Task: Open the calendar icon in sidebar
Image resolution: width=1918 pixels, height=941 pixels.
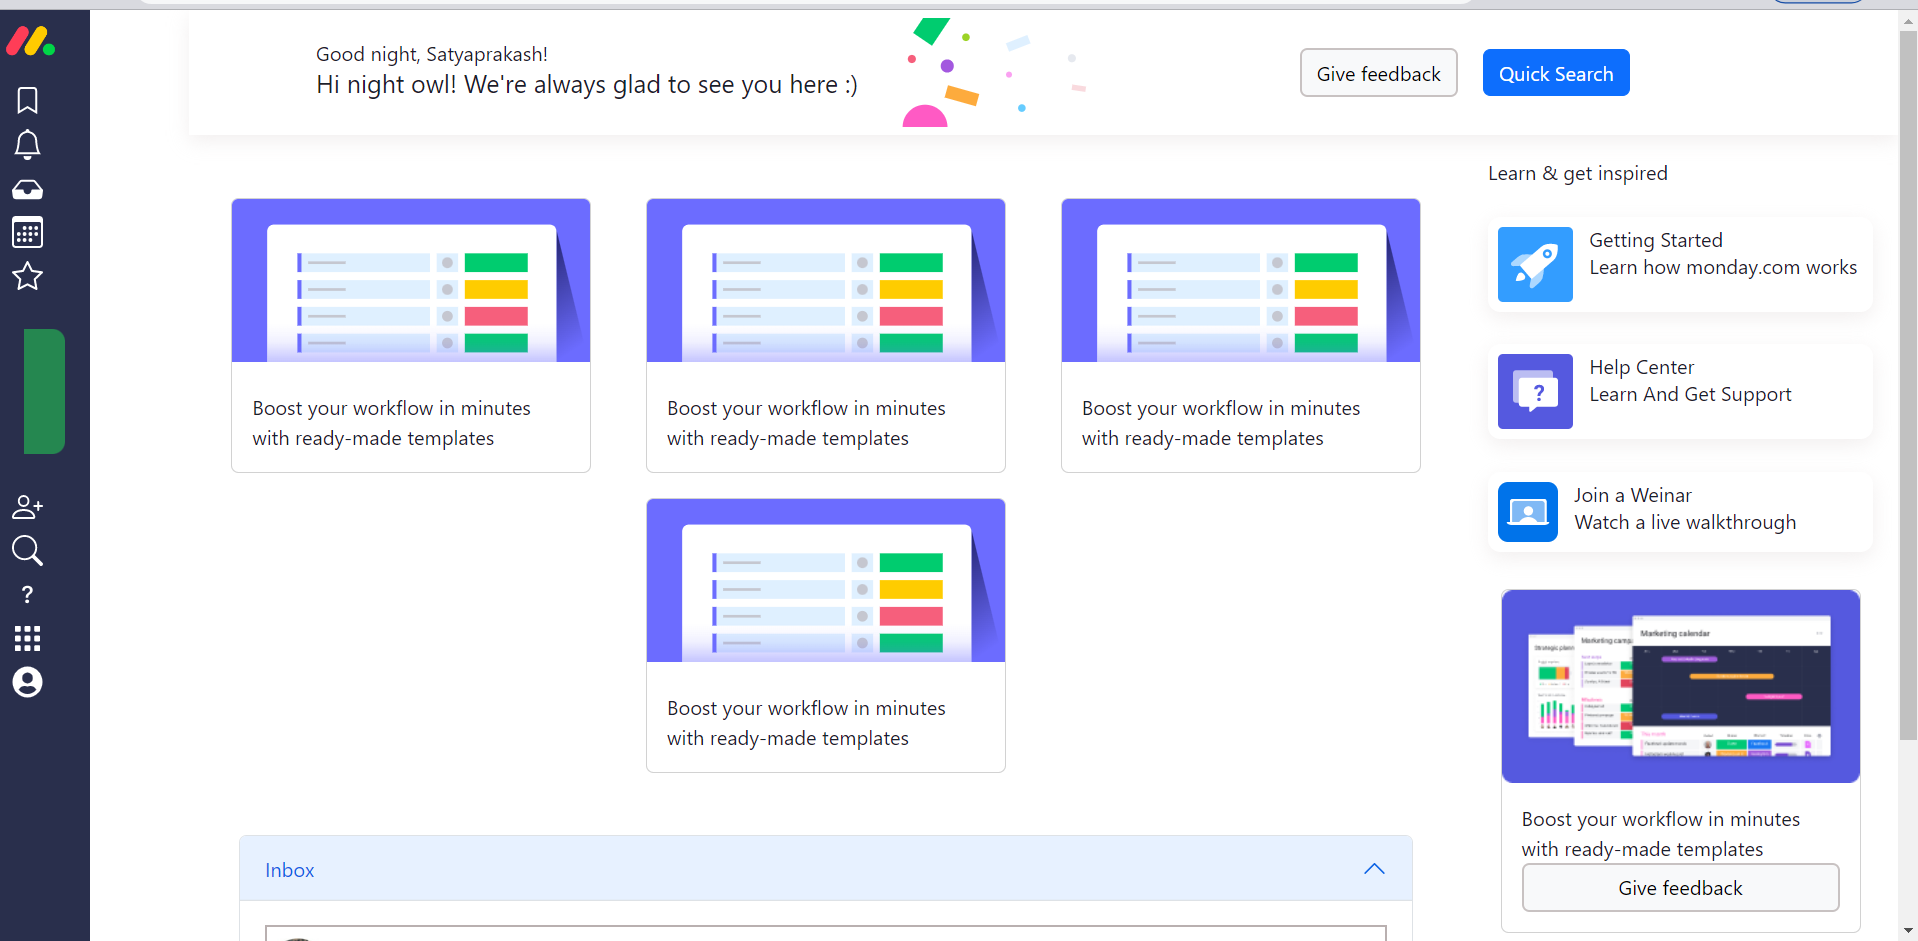Action: point(27,233)
